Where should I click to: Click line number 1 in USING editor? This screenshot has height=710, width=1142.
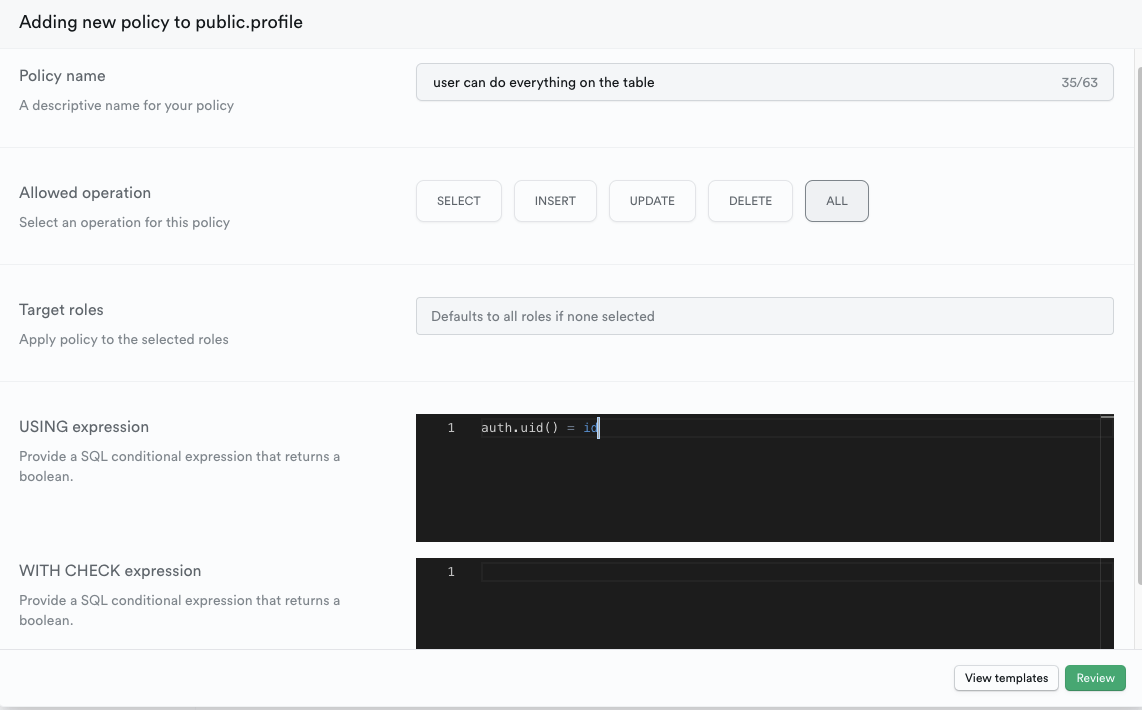click(451, 427)
